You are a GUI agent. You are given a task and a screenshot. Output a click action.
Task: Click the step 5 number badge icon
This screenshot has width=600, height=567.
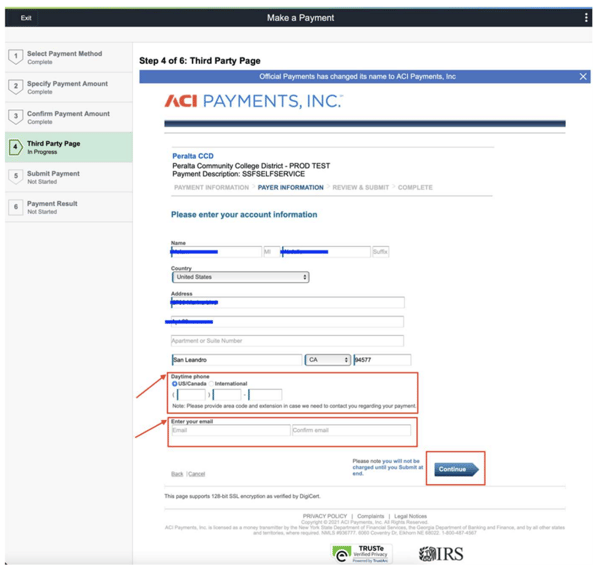pos(16,177)
